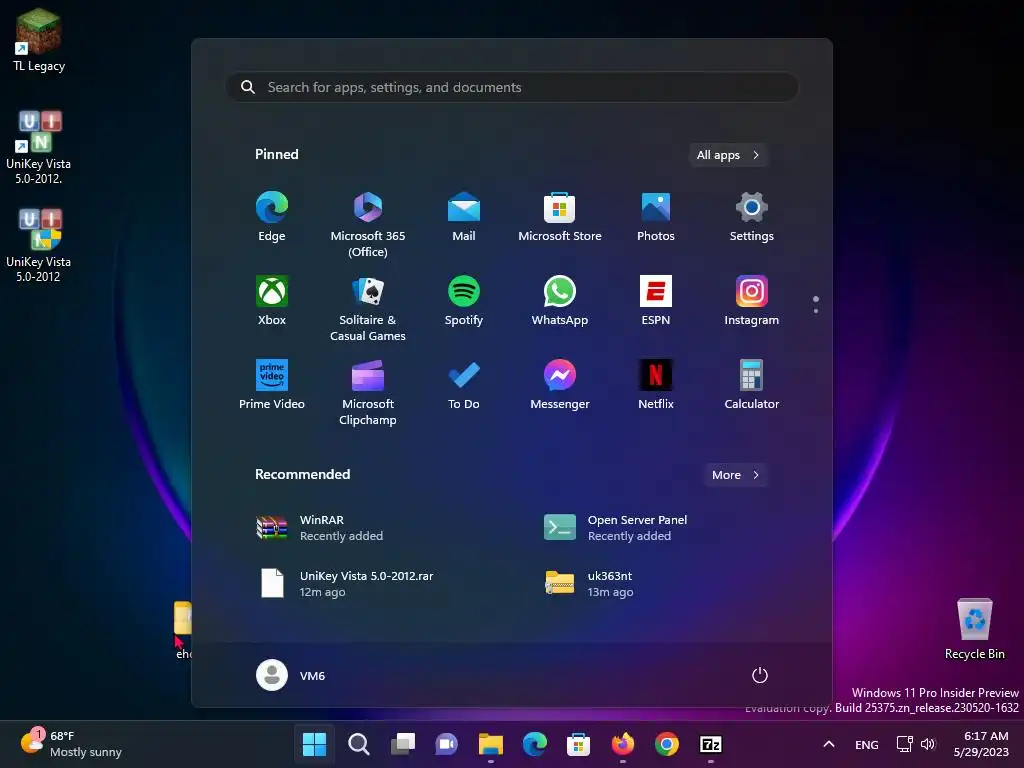Image resolution: width=1024 pixels, height=768 pixels.
Task: Open Google Chrome from the taskbar
Action: (667, 744)
